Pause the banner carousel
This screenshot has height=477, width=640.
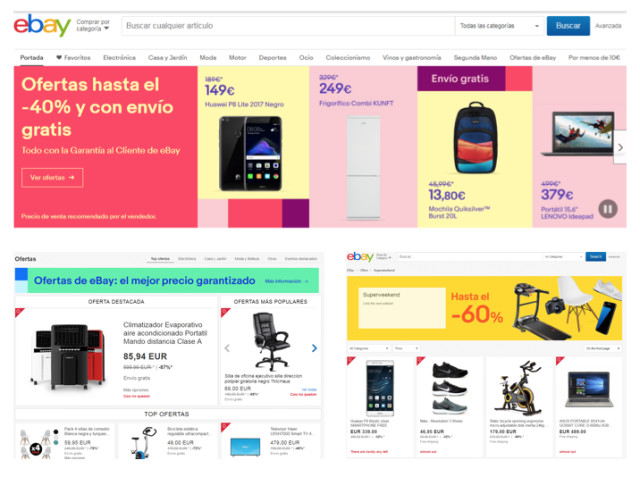[x=608, y=209]
